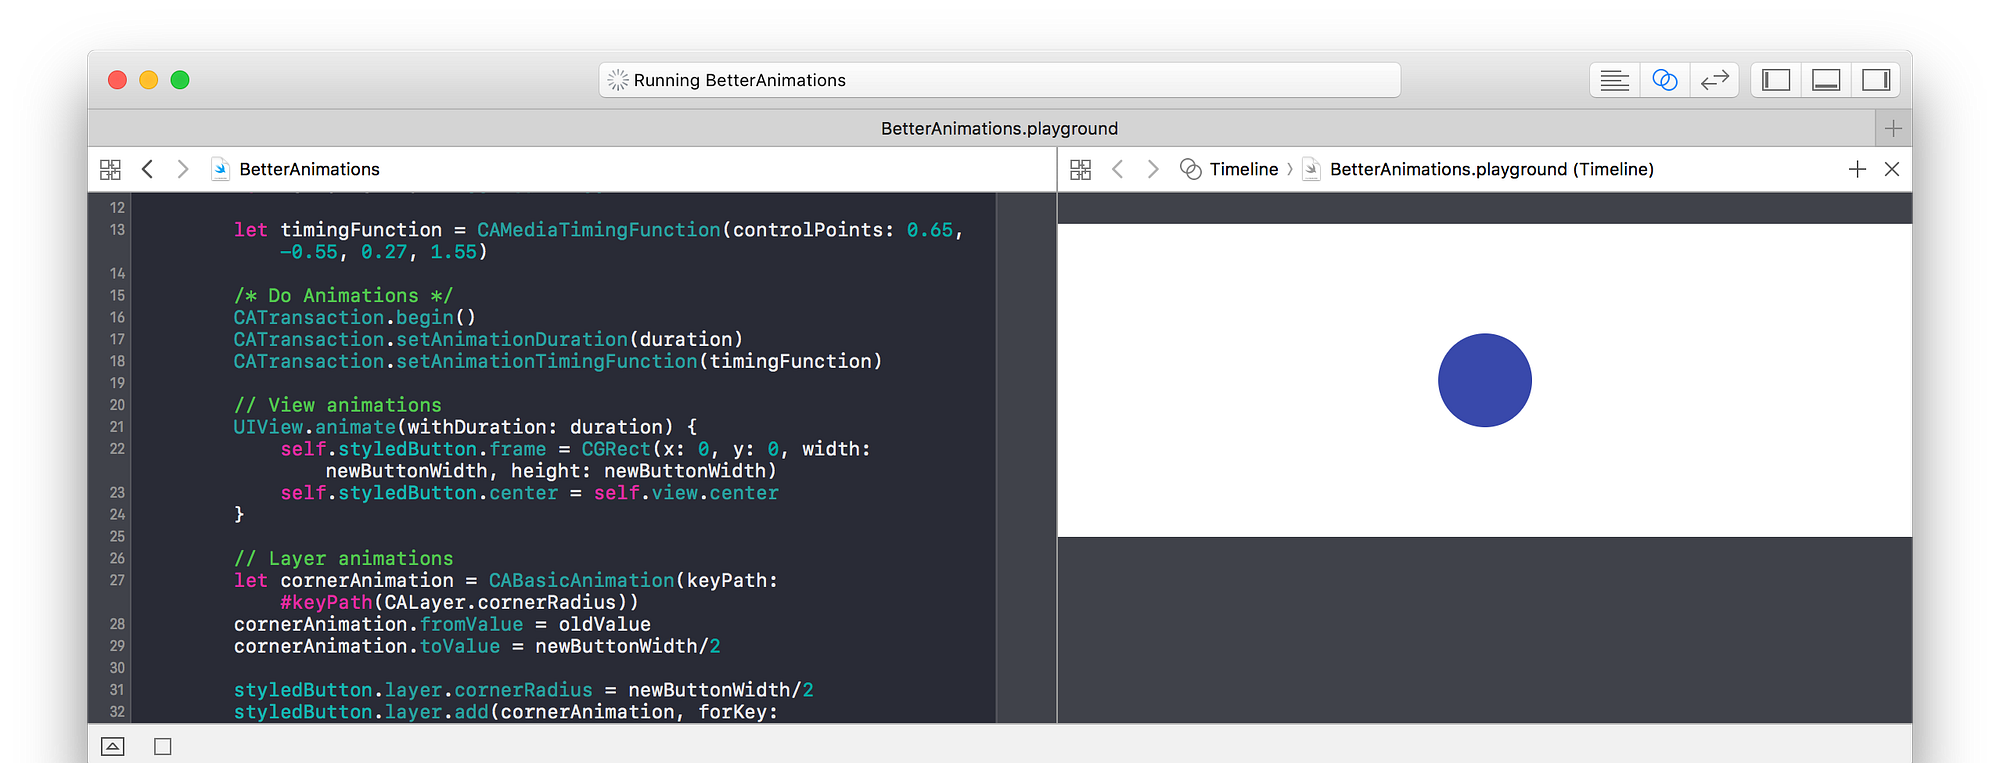Go back in the BetterAnimations editor
The image size is (2000, 763).
click(x=148, y=169)
